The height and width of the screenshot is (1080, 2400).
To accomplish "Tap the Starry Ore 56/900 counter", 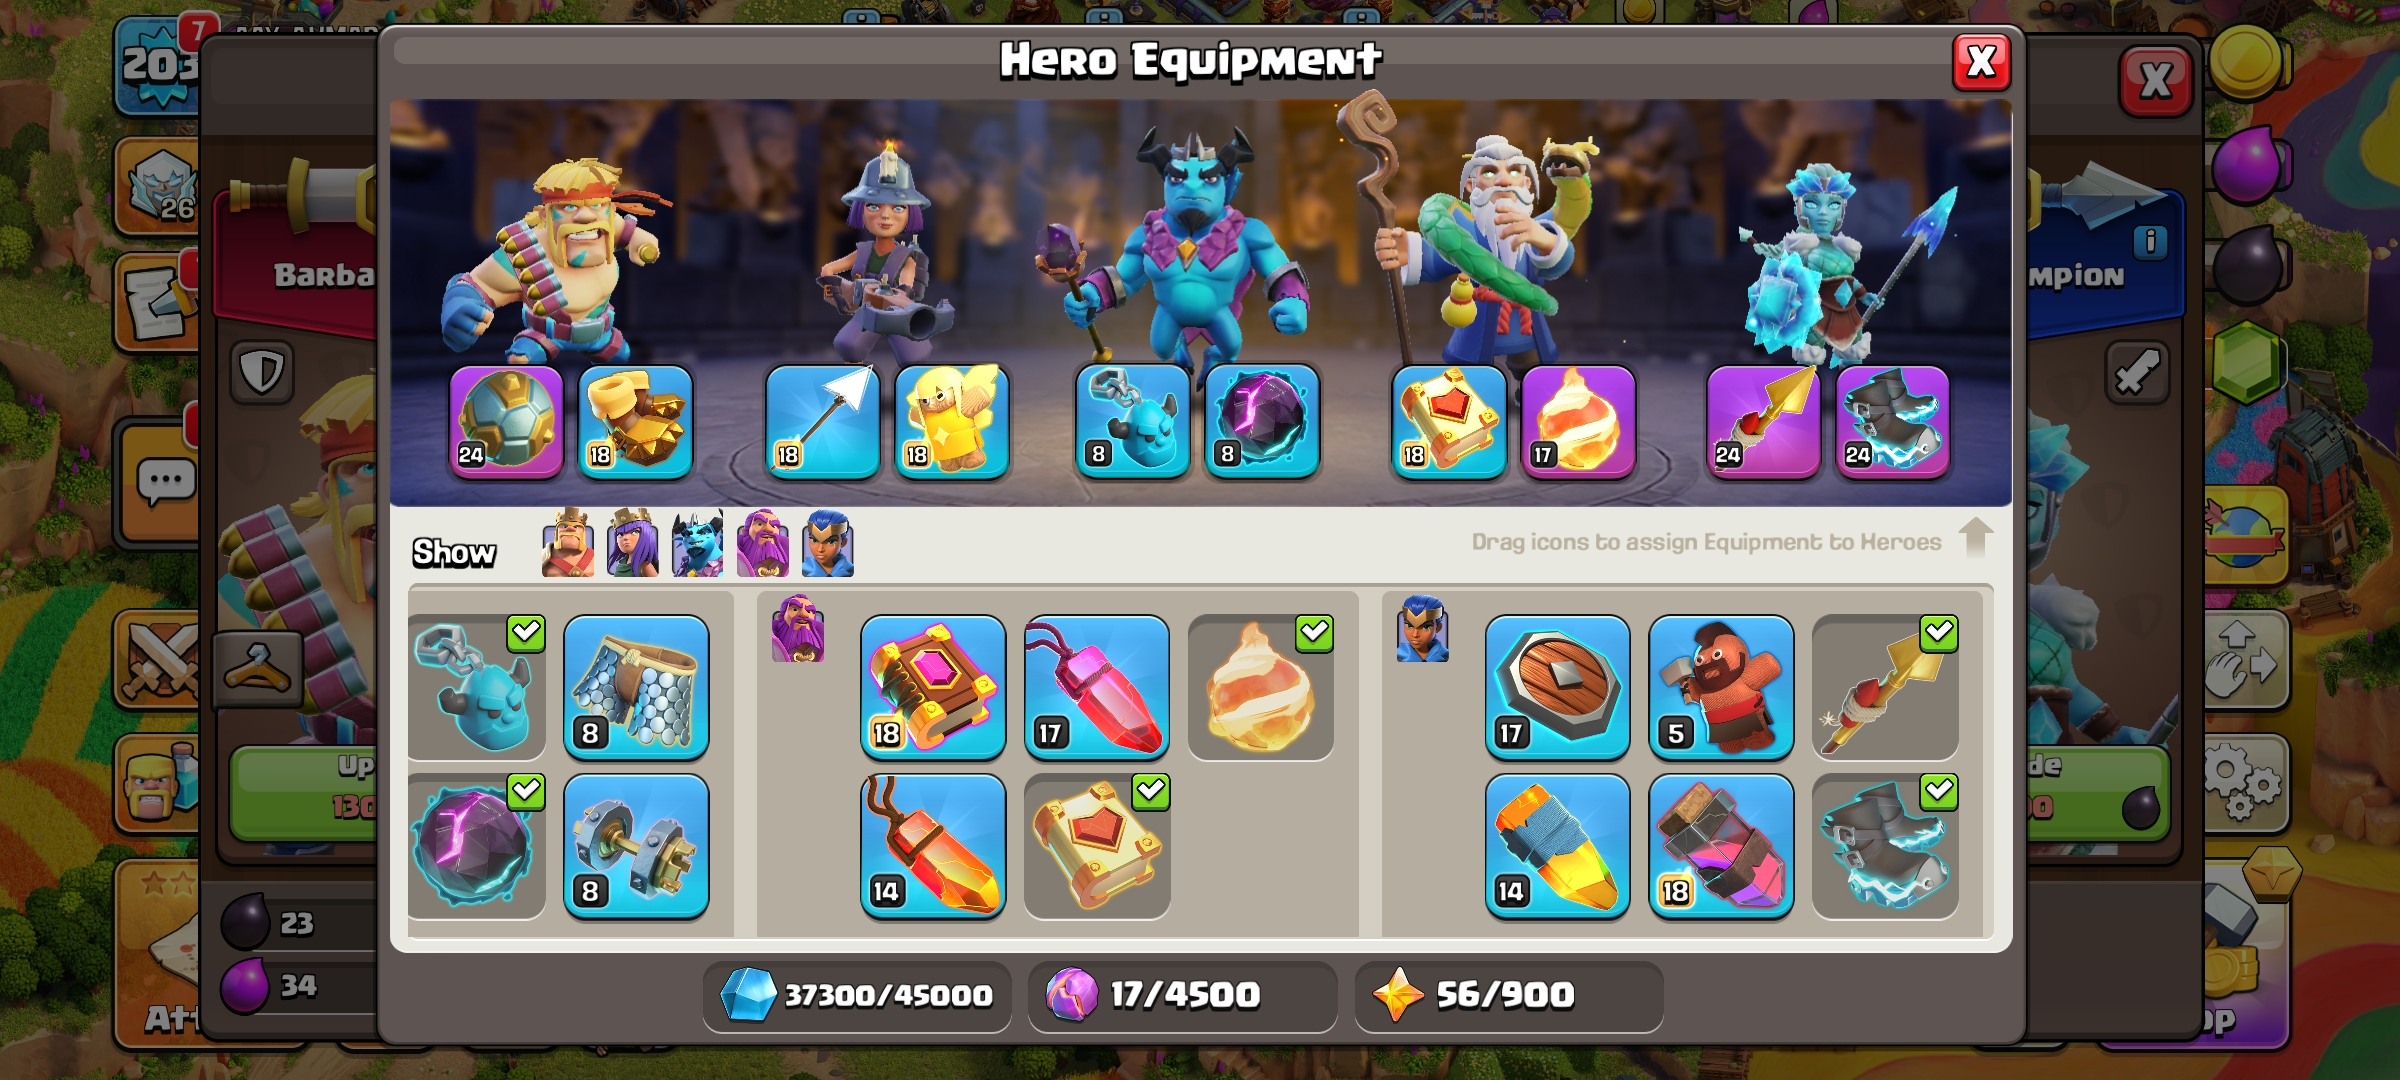I will 1508,995.
